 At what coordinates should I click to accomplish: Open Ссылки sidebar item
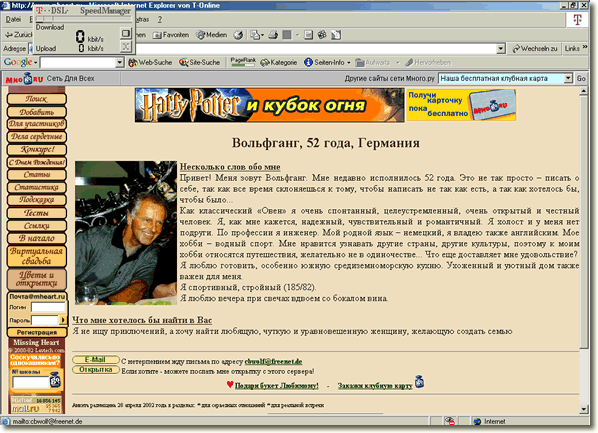37,225
